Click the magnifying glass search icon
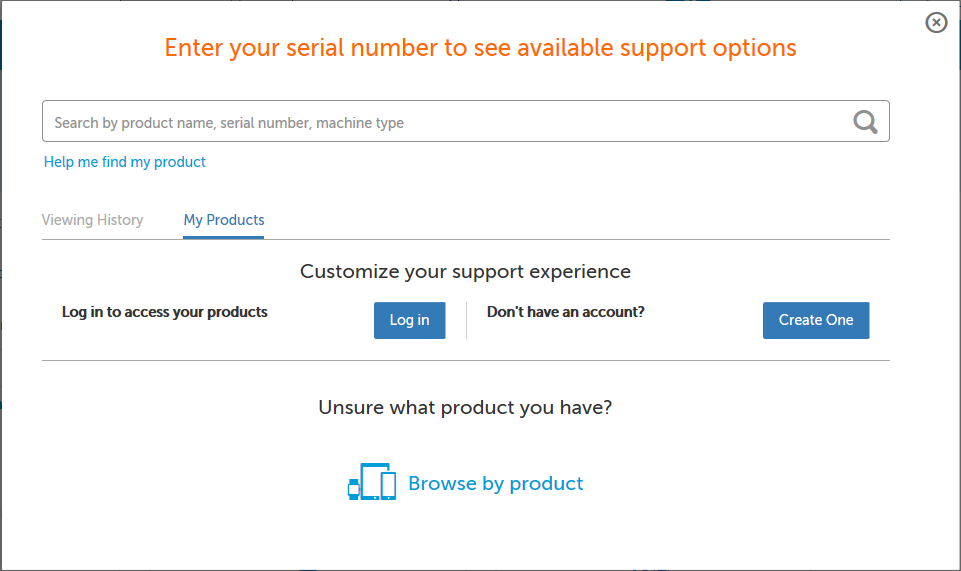Screen dimensions: 961x571 (x=865, y=122)
